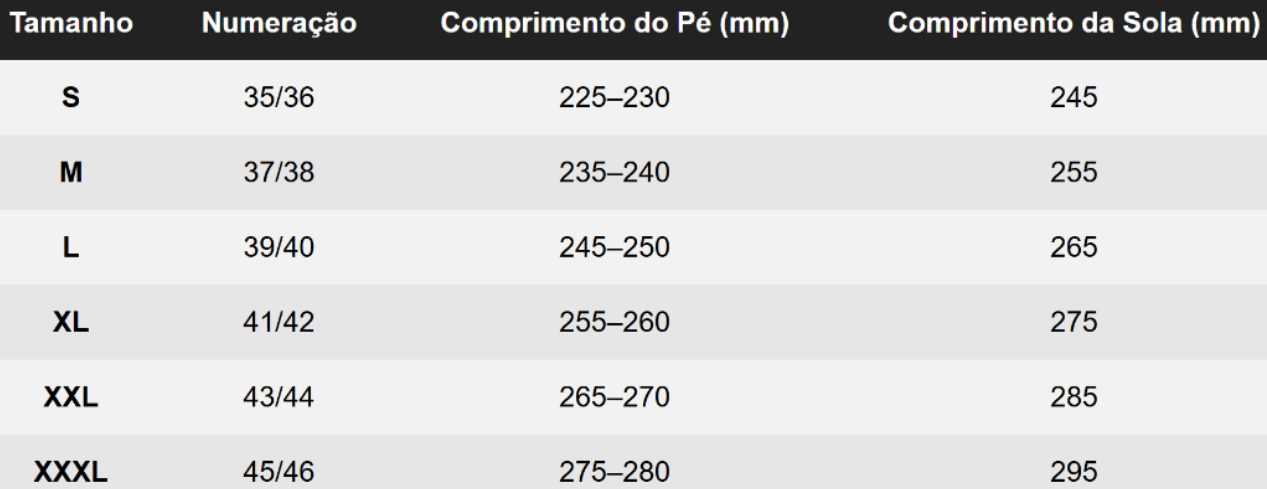The image size is (1267, 489).
Task: Select the 35/36 numbering cell
Action: point(279,98)
